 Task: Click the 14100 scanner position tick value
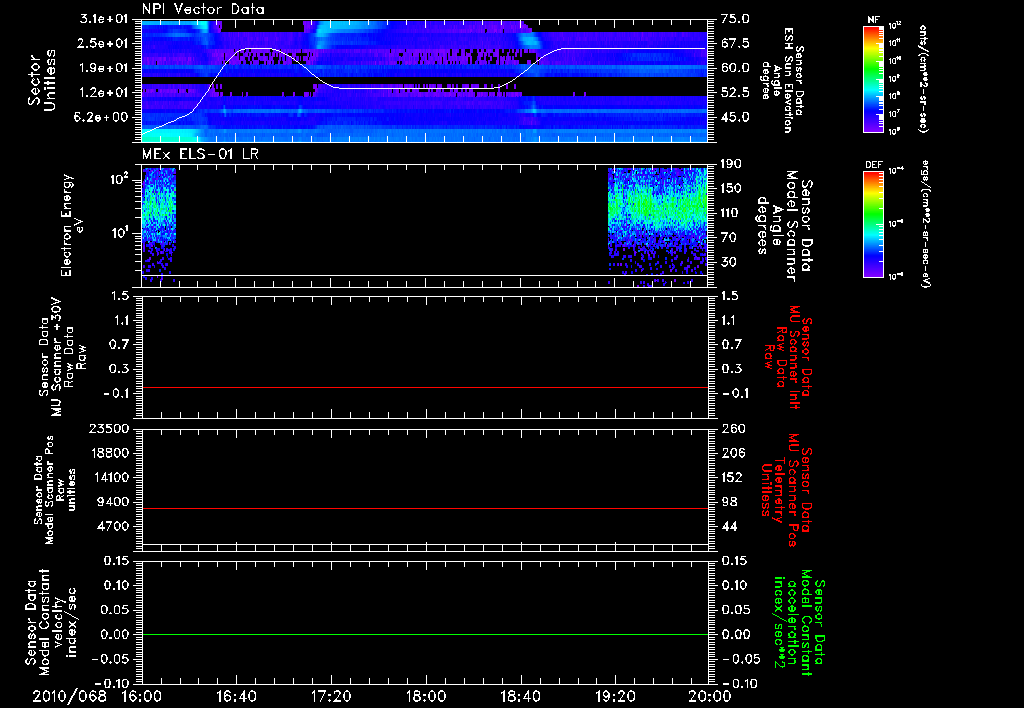point(110,477)
